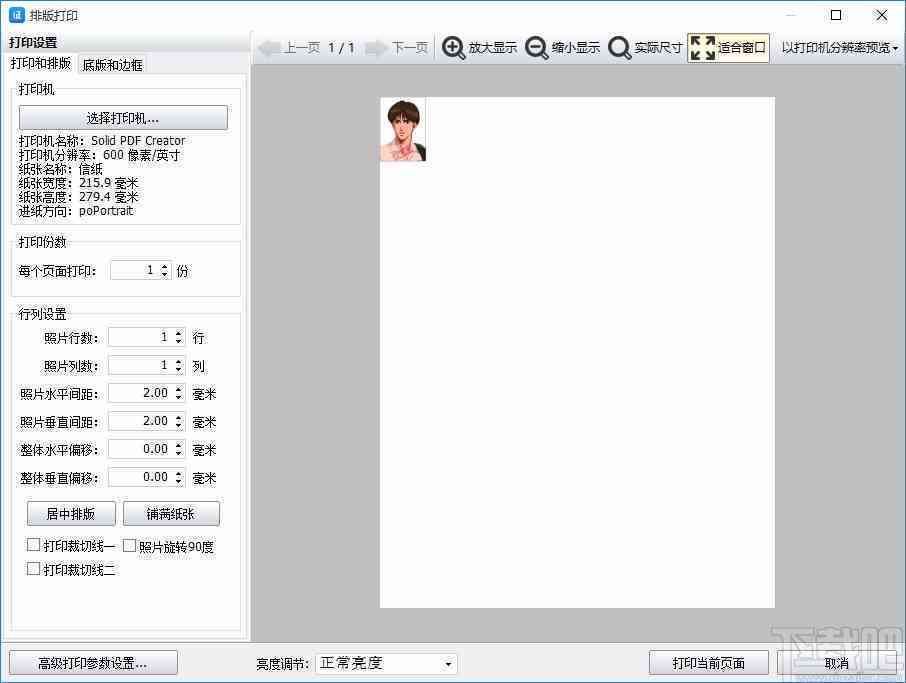The width and height of the screenshot is (906, 683).
Task: Click the 纸张宽度: 215.9 毫米 text
Action: point(79,183)
